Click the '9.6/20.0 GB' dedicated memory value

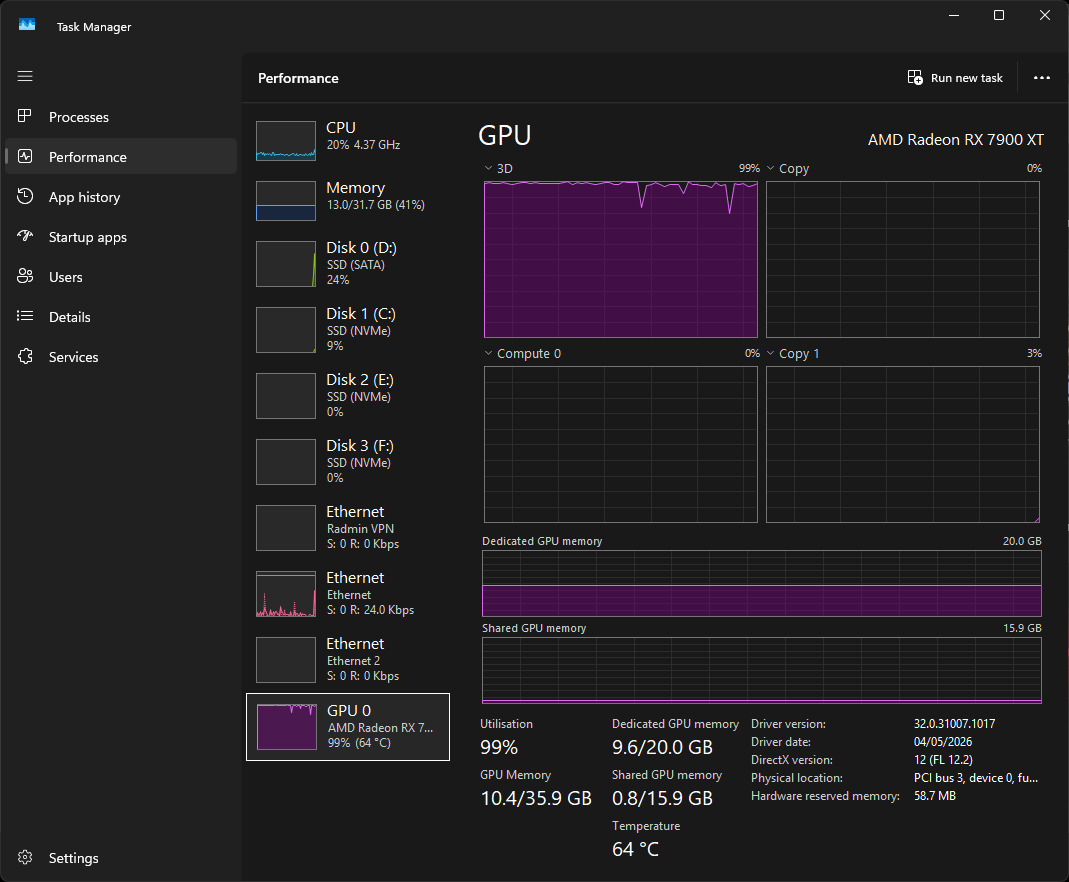point(662,747)
